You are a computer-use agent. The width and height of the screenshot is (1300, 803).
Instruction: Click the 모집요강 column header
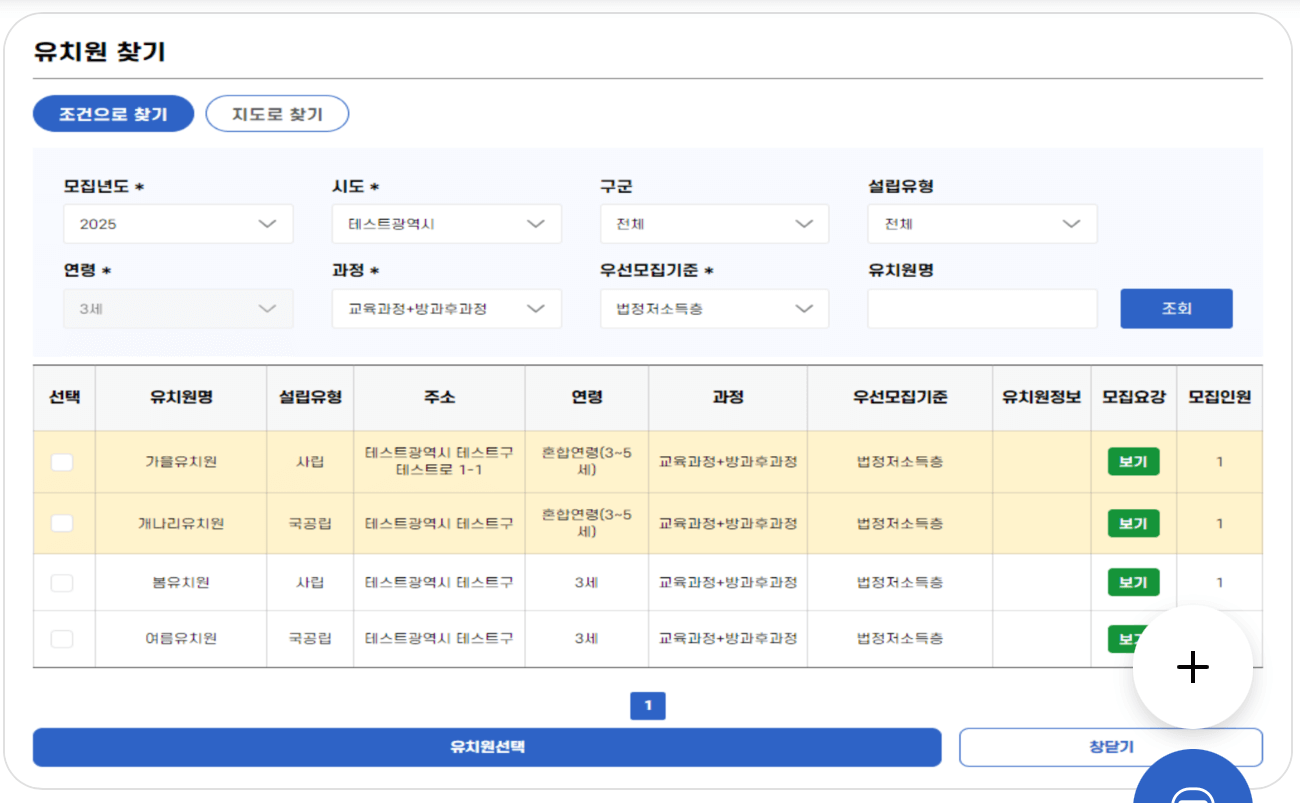(x=1133, y=398)
